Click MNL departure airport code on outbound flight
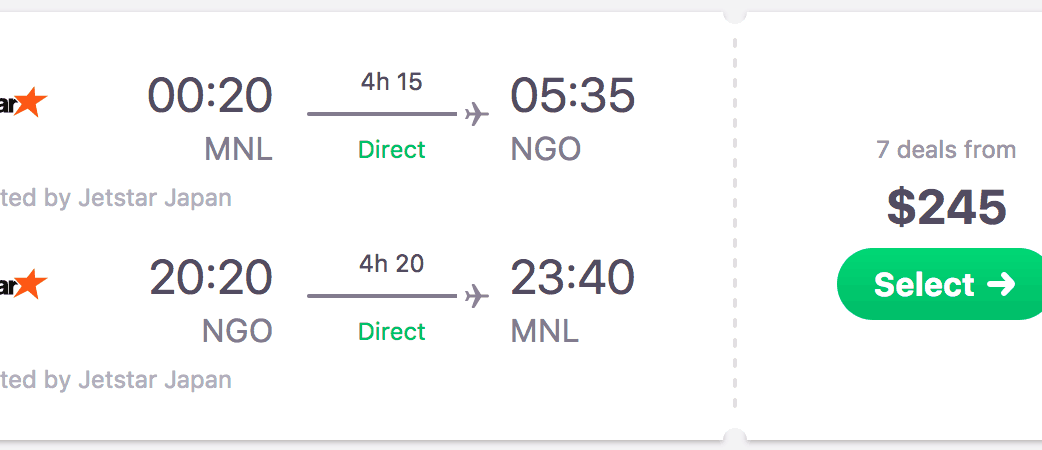 [x=238, y=150]
